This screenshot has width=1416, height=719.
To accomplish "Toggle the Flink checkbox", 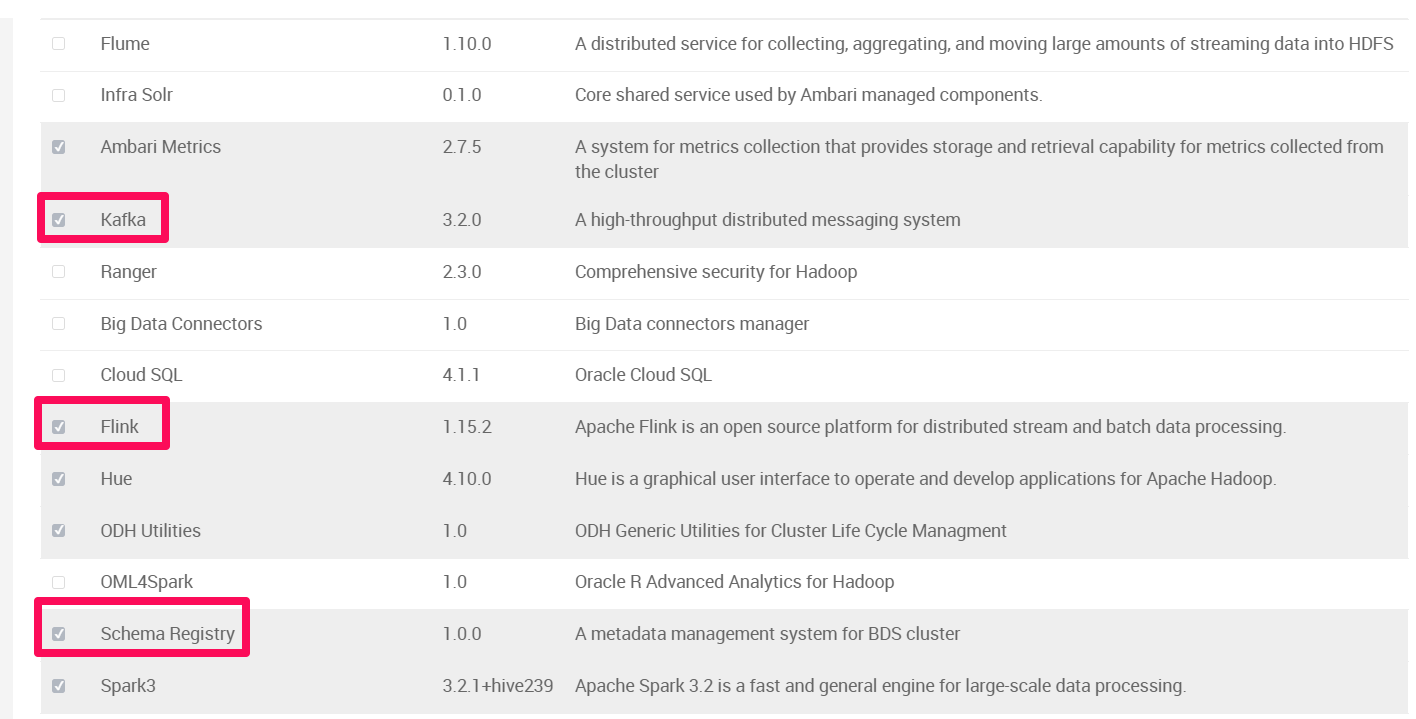I will (x=58, y=427).
